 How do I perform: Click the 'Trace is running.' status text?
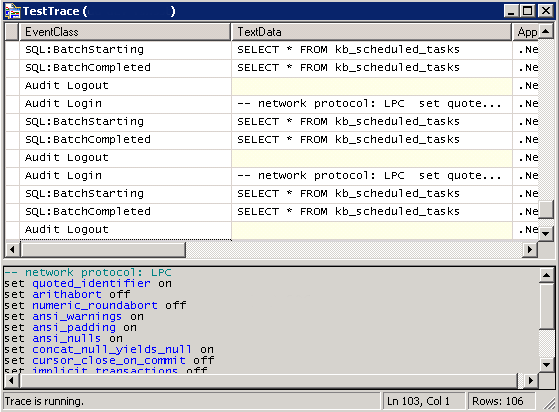44,401
